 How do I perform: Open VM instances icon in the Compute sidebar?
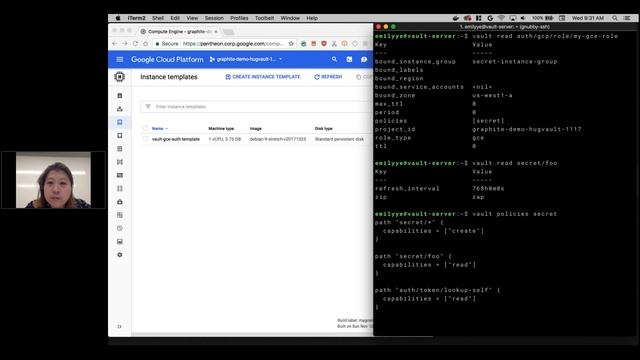coord(120,96)
